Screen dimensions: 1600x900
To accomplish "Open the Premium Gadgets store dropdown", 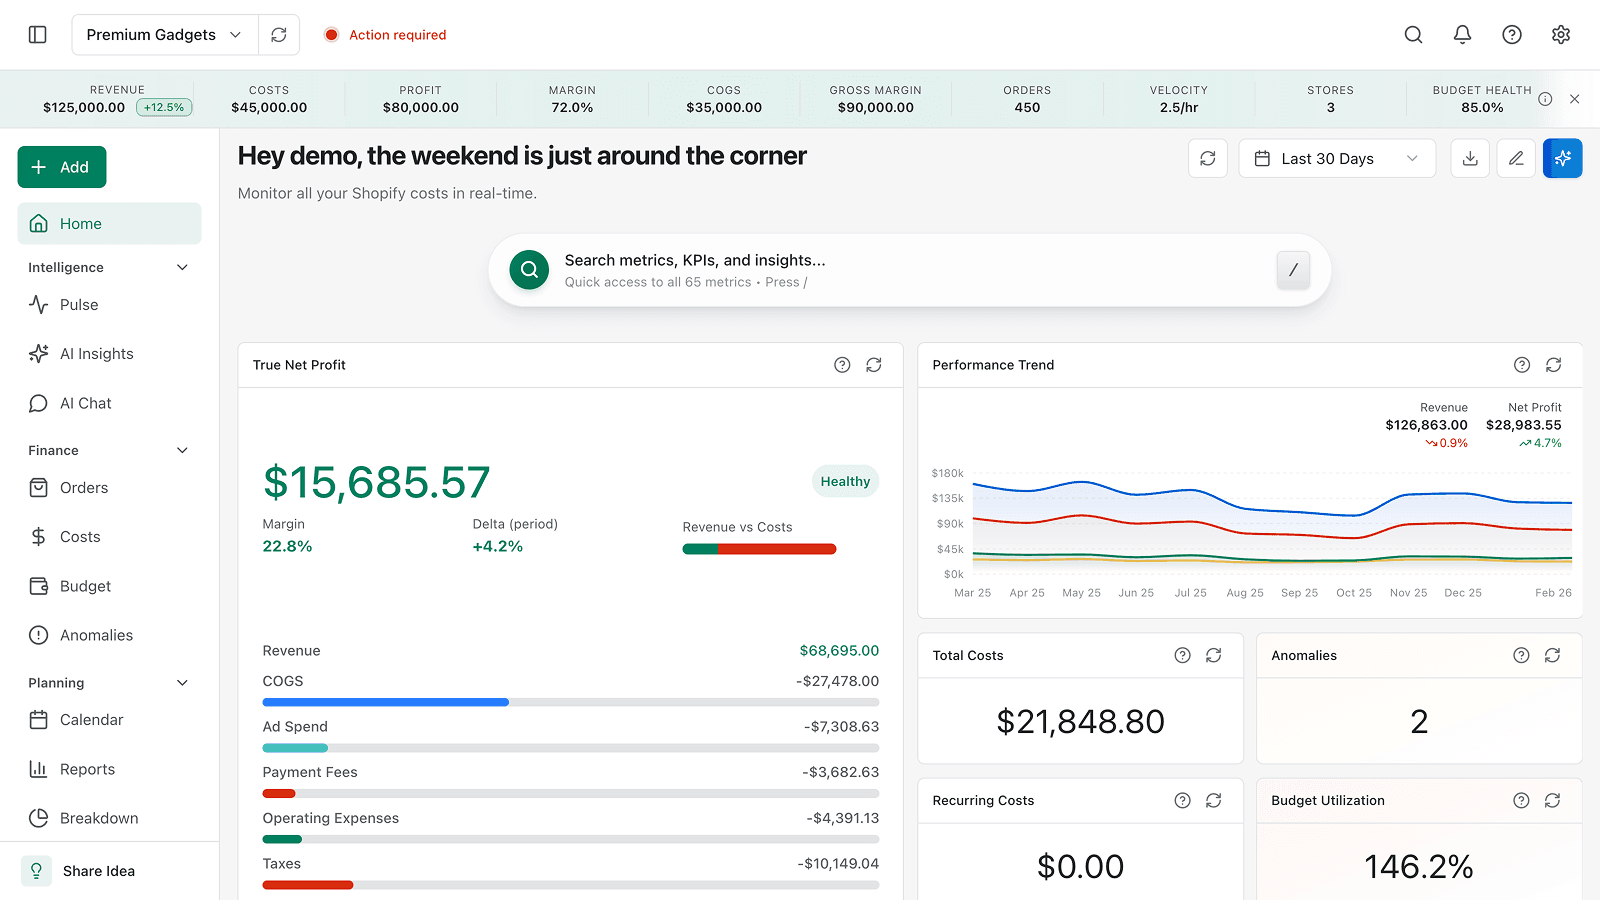I will [x=165, y=35].
